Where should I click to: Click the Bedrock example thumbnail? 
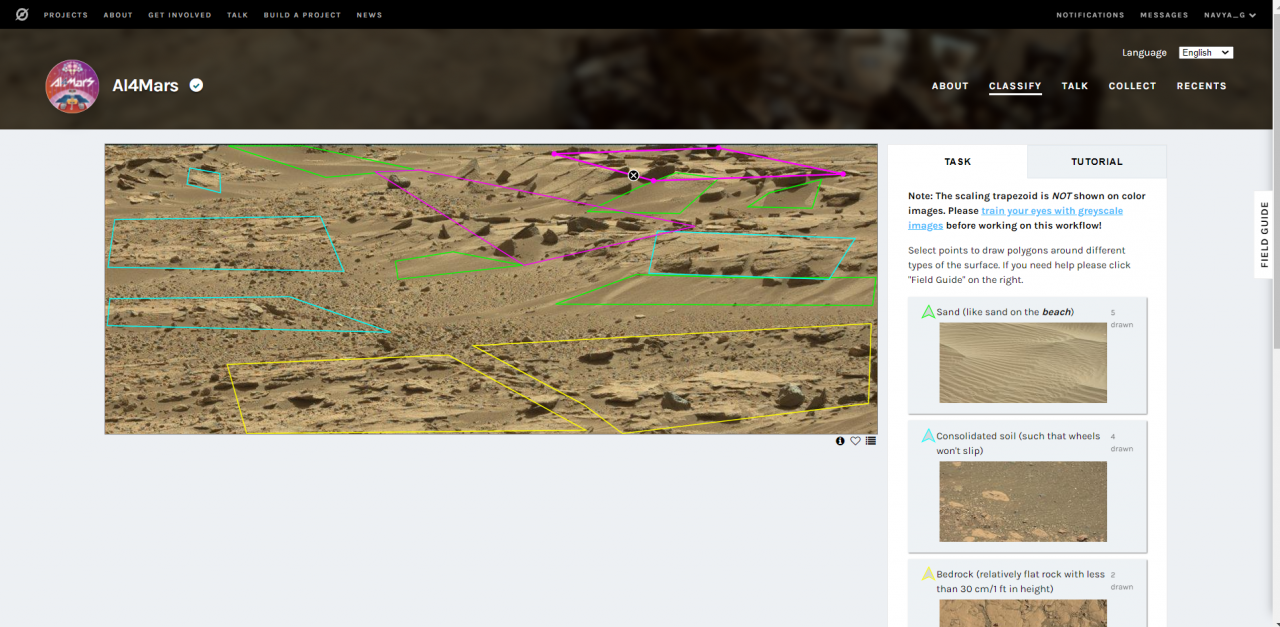click(1023, 611)
